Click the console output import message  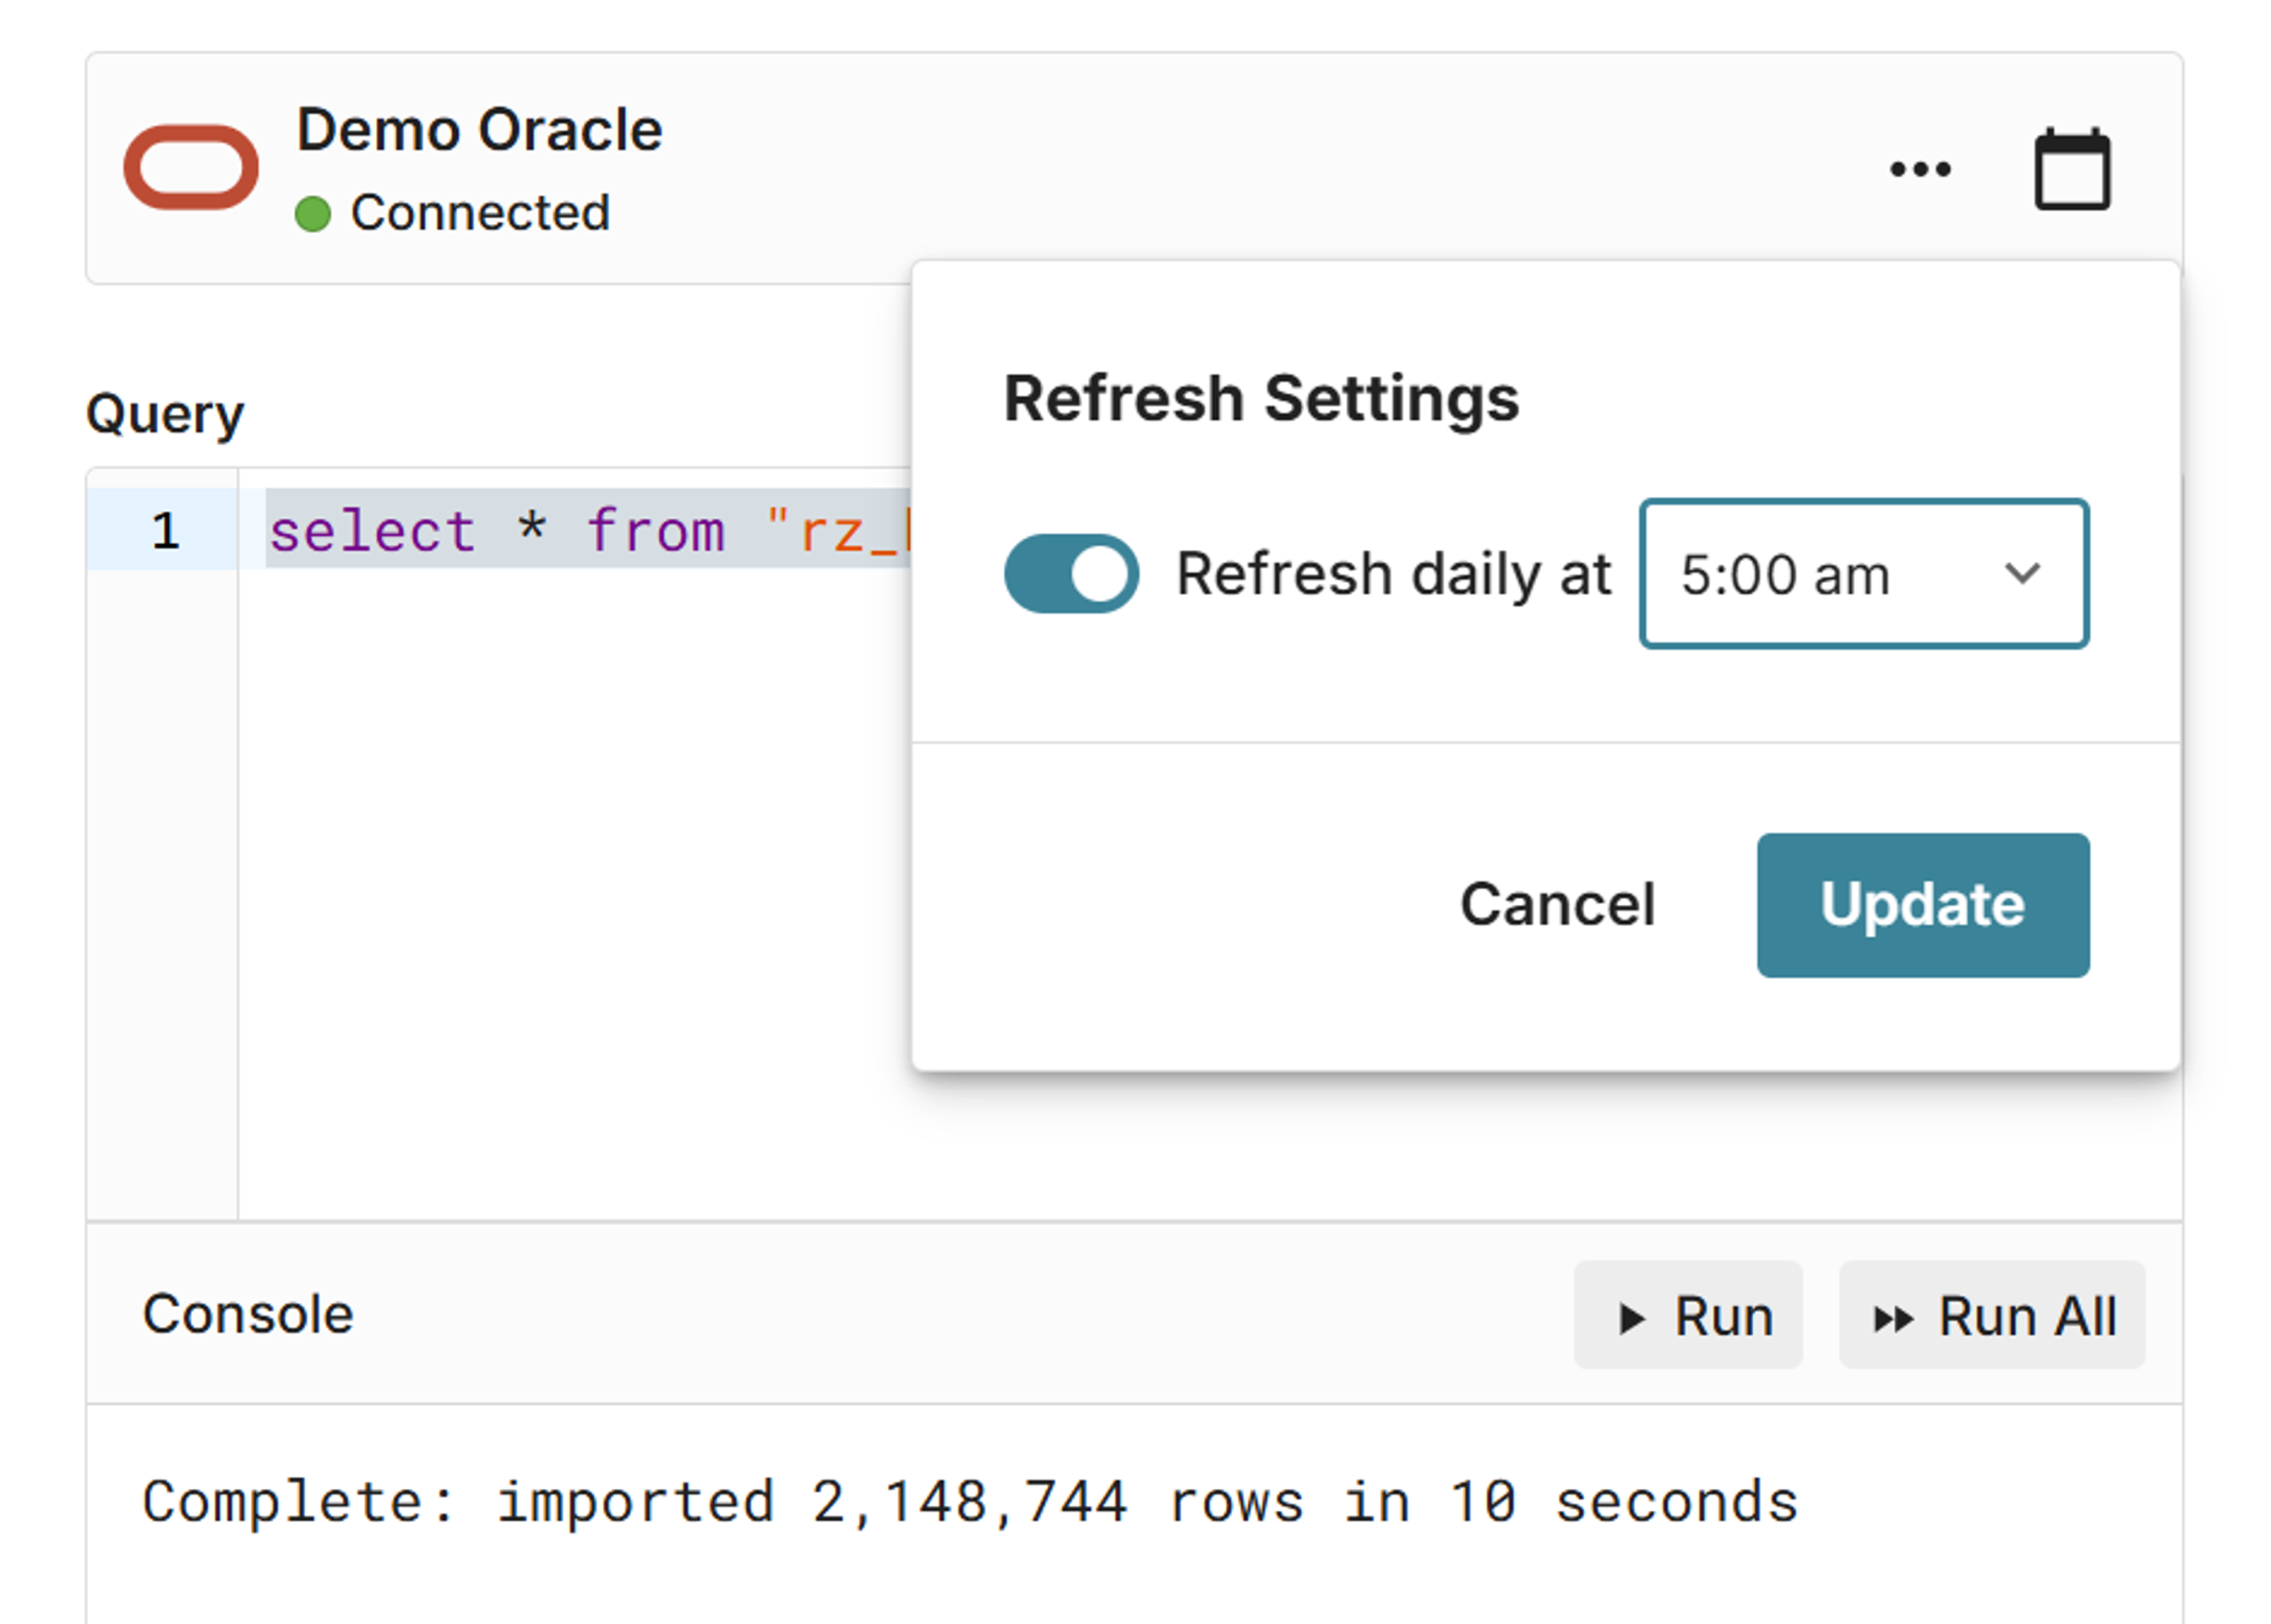969,1501
